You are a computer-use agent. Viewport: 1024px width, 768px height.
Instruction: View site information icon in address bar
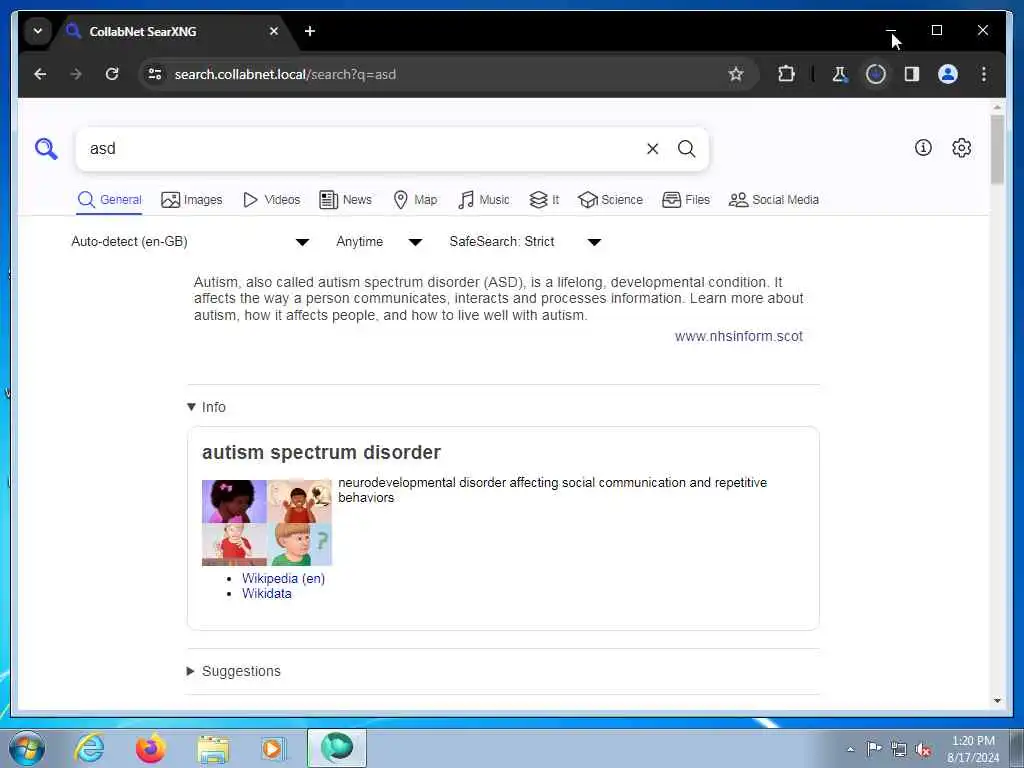point(155,74)
